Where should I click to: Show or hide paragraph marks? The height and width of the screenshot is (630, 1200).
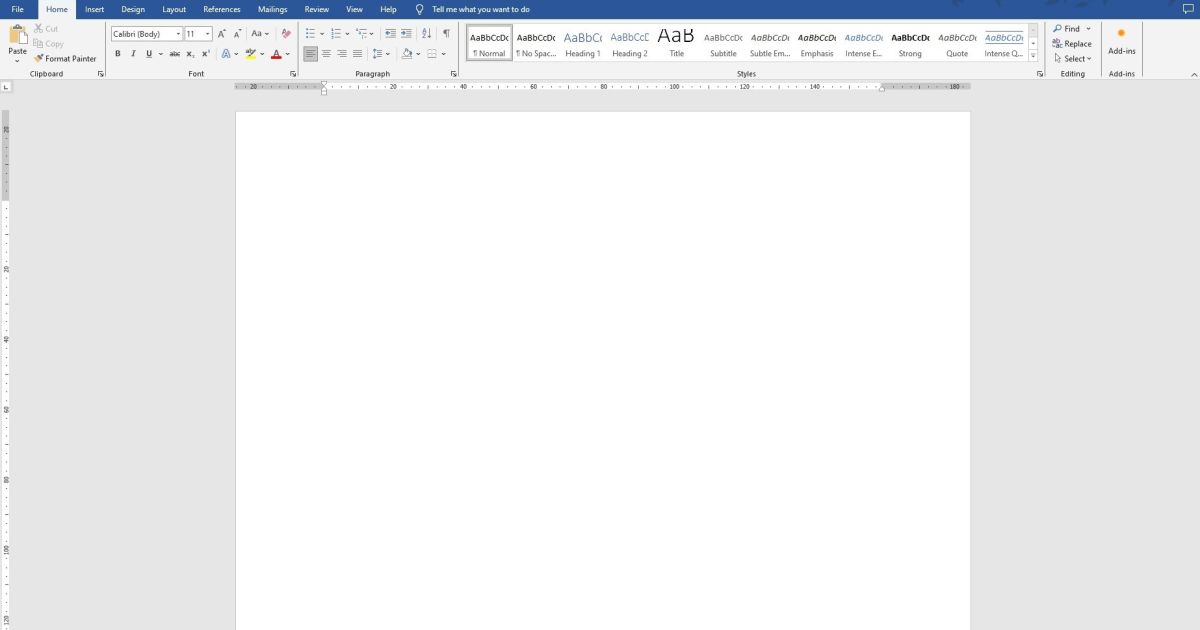tap(446, 34)
